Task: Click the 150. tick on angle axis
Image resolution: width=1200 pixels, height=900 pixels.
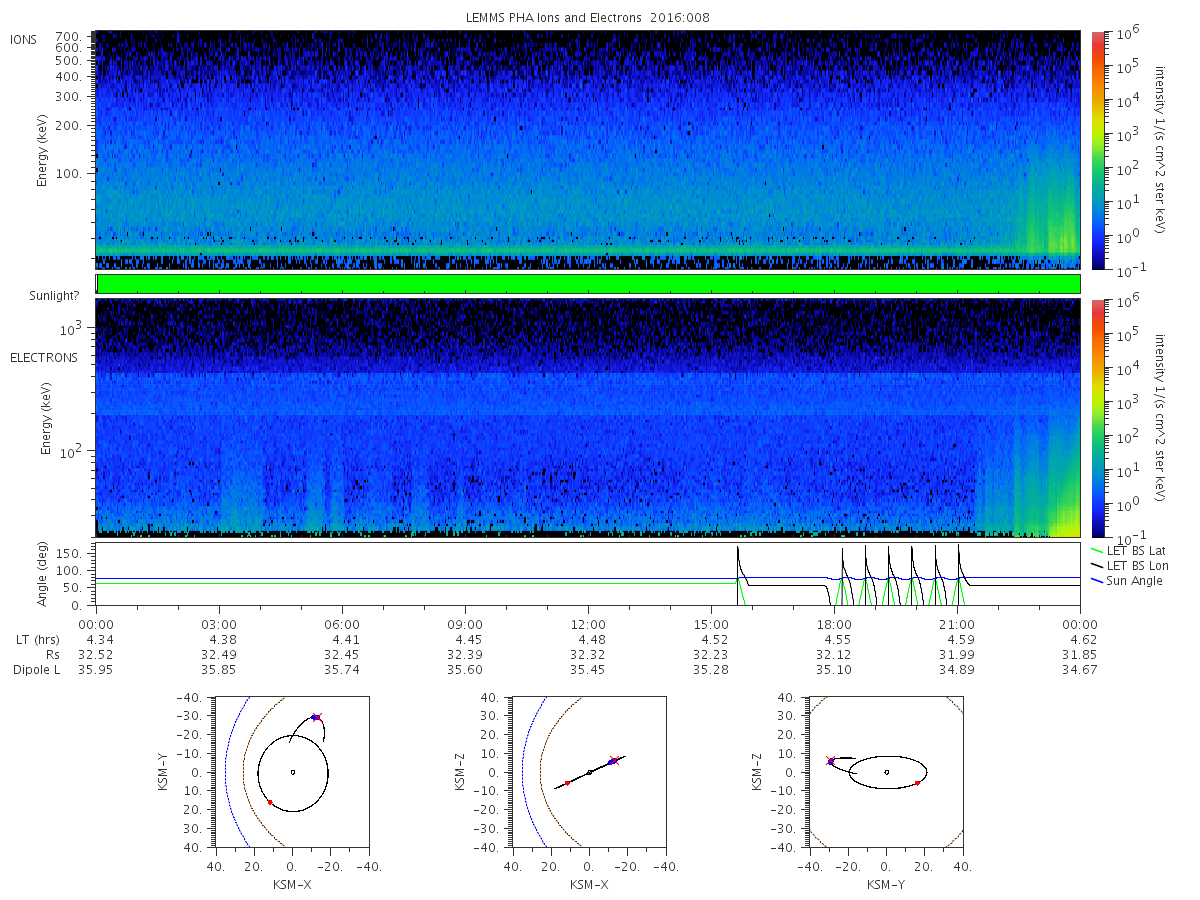Action: (69, 551)
